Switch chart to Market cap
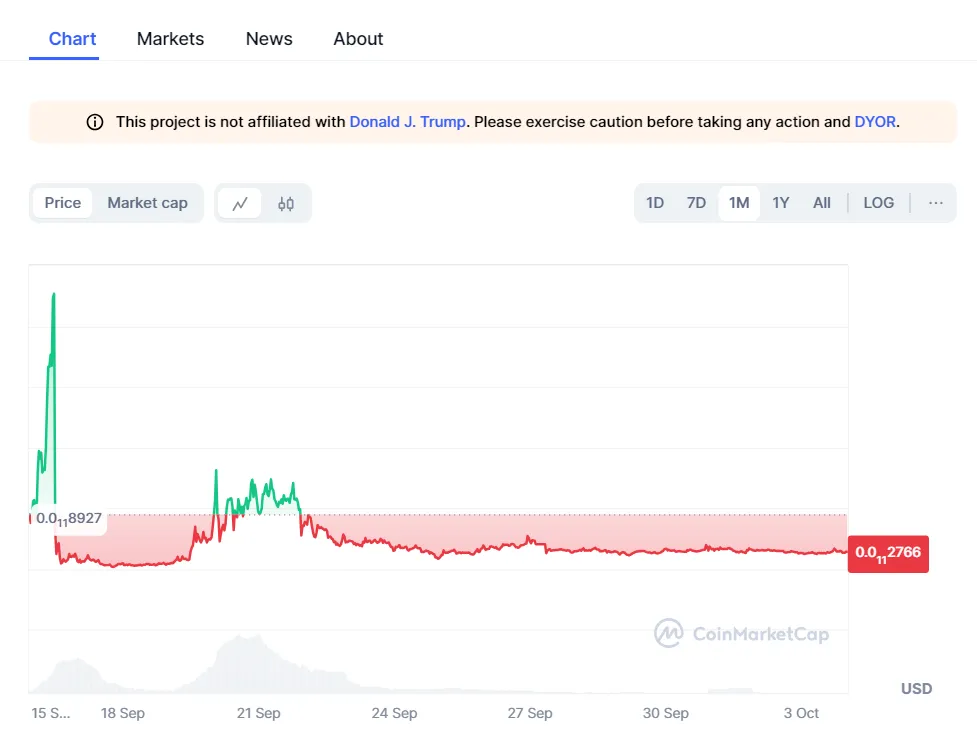The width and height of the screenshot is (977, 742). (x=147, y=203)
